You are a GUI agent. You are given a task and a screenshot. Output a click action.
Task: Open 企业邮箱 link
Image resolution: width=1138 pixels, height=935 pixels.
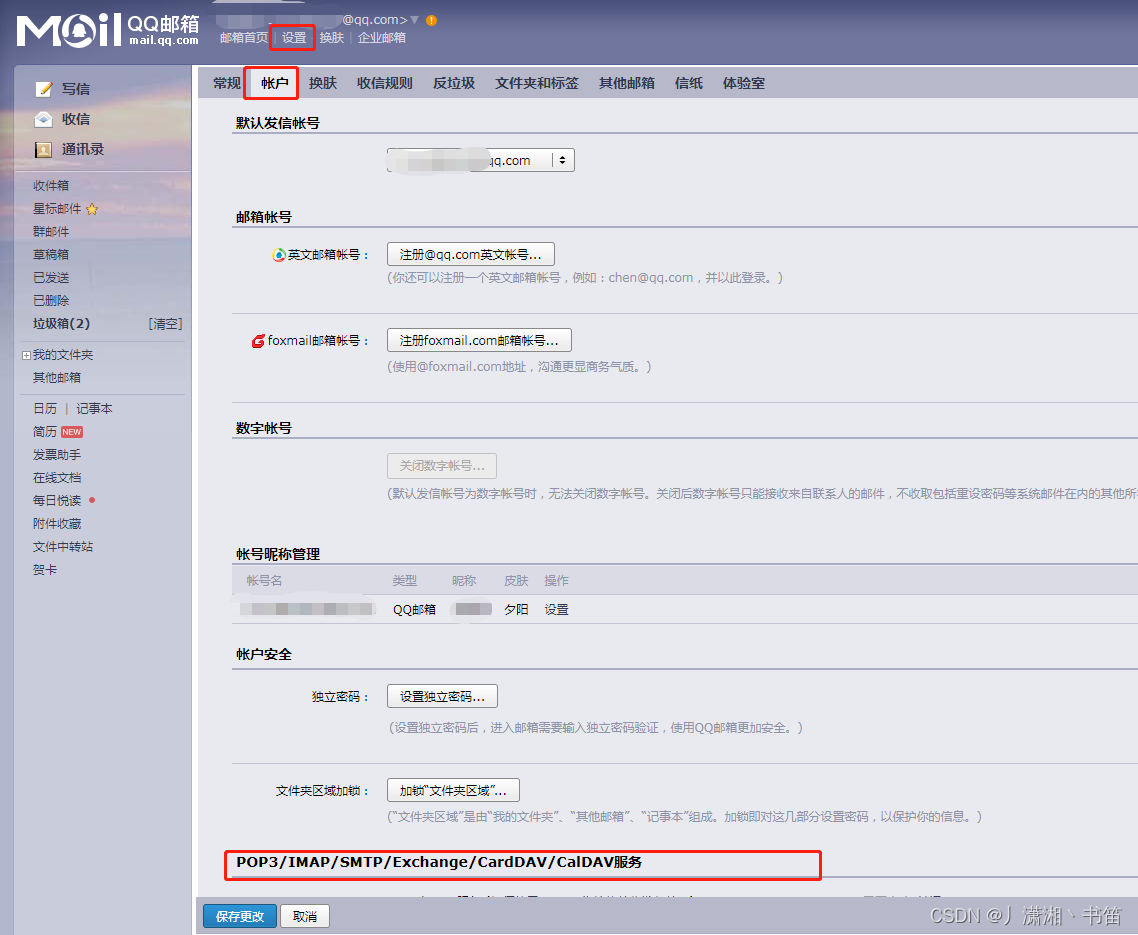382,38
